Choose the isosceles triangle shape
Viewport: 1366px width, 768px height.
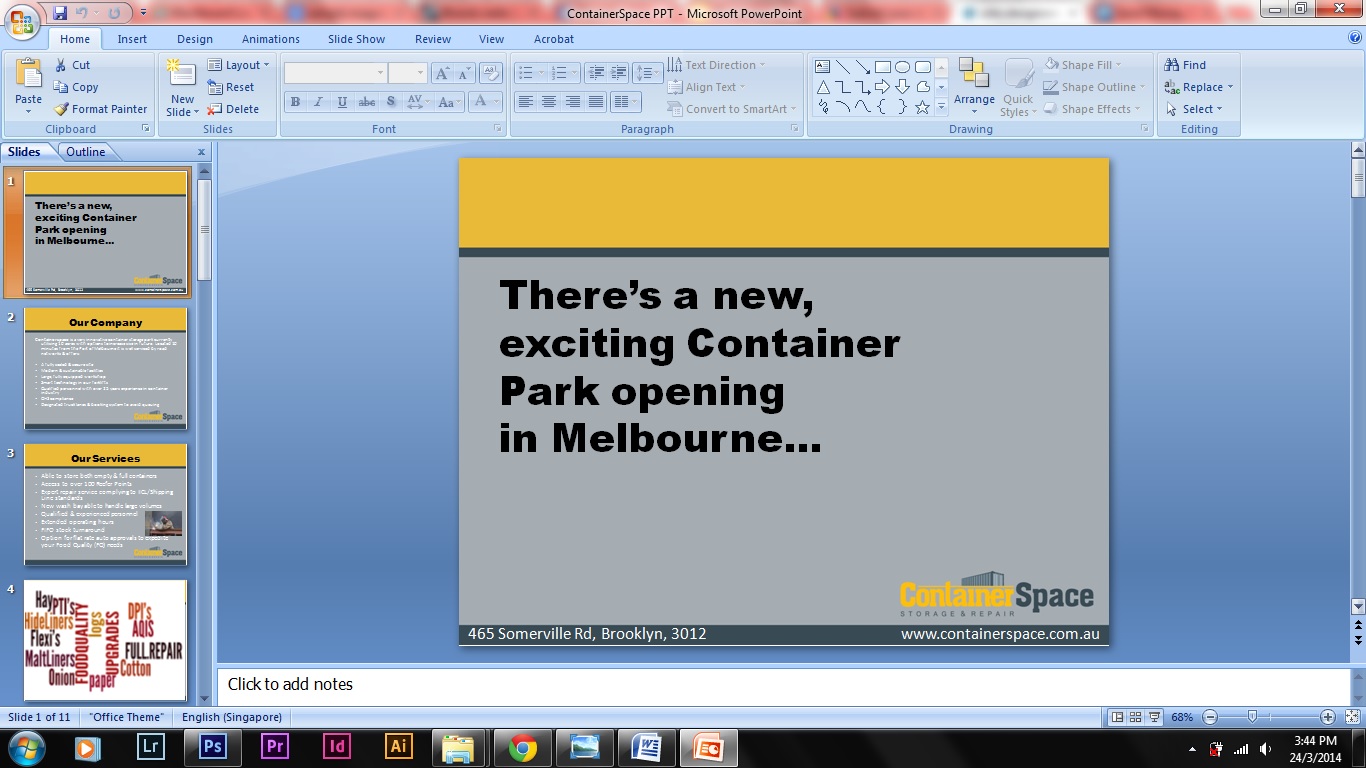pyautogui.click(x=823, y=87)
